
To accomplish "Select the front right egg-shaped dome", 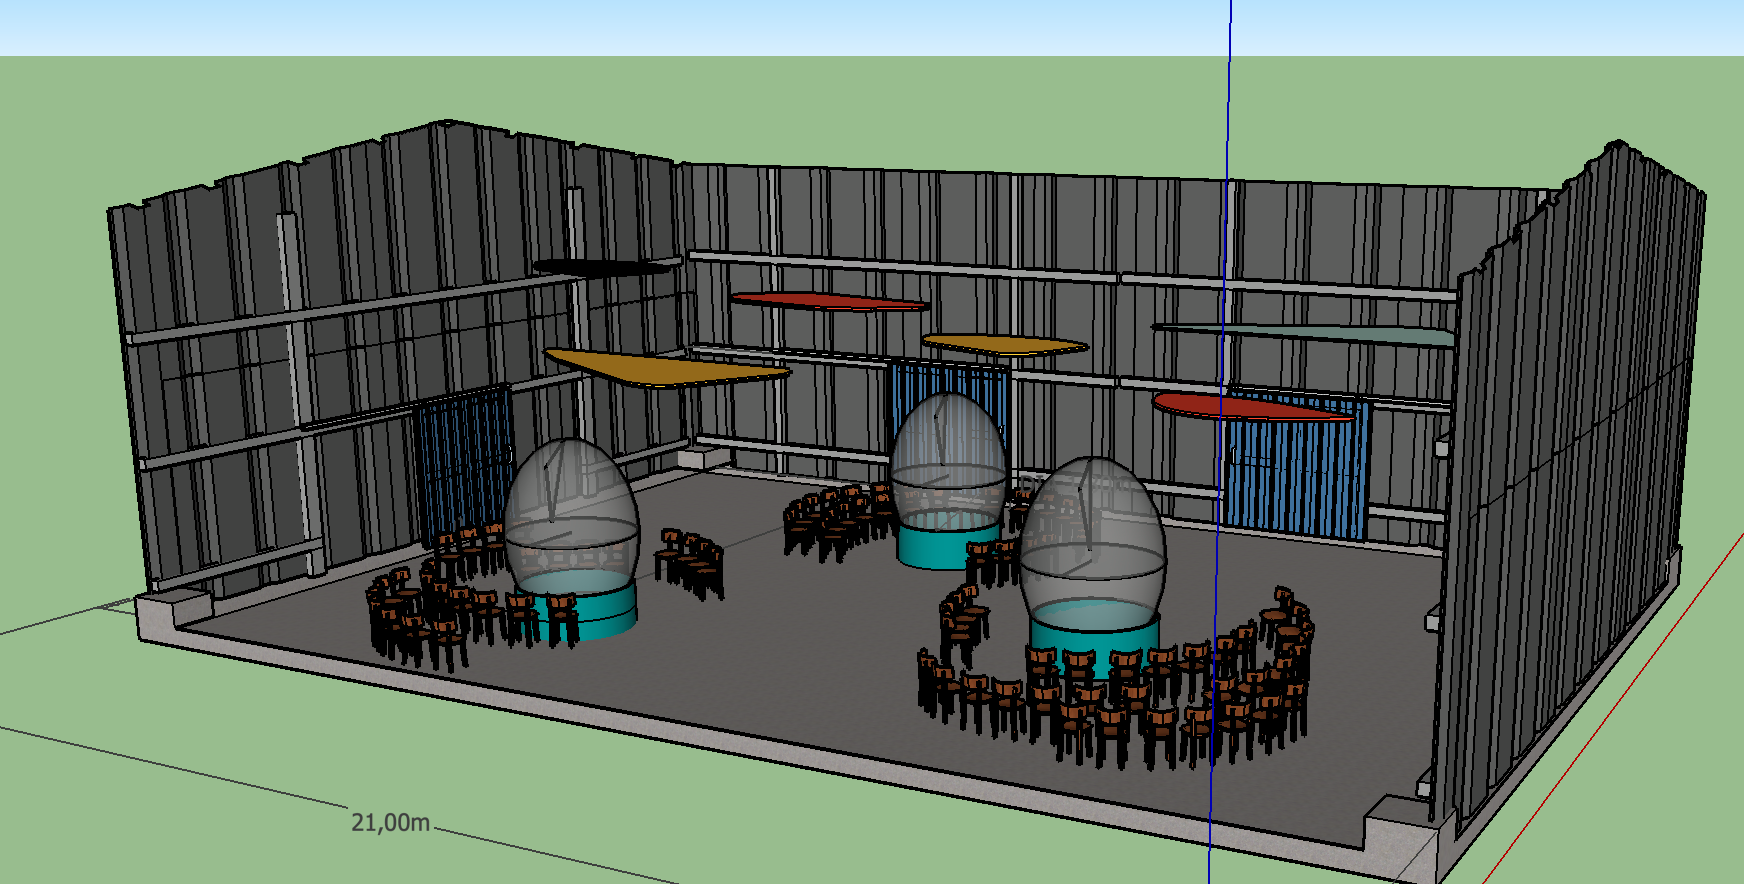I will [1092, 530].
